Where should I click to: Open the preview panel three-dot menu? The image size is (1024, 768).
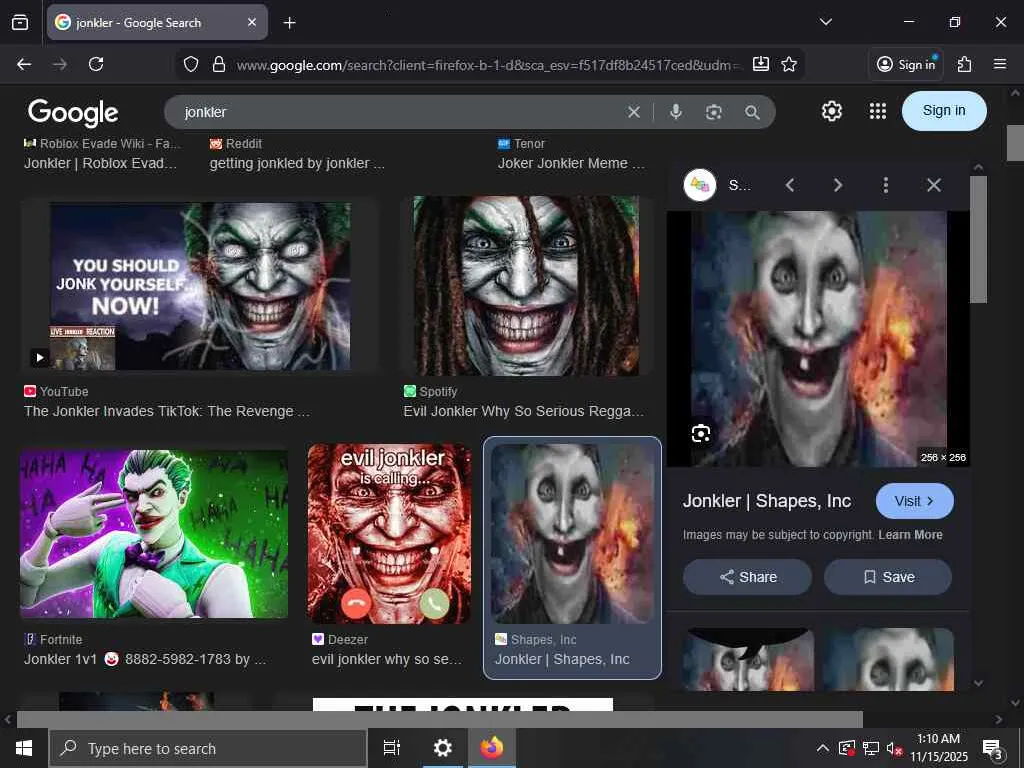(x=886, y=185)
